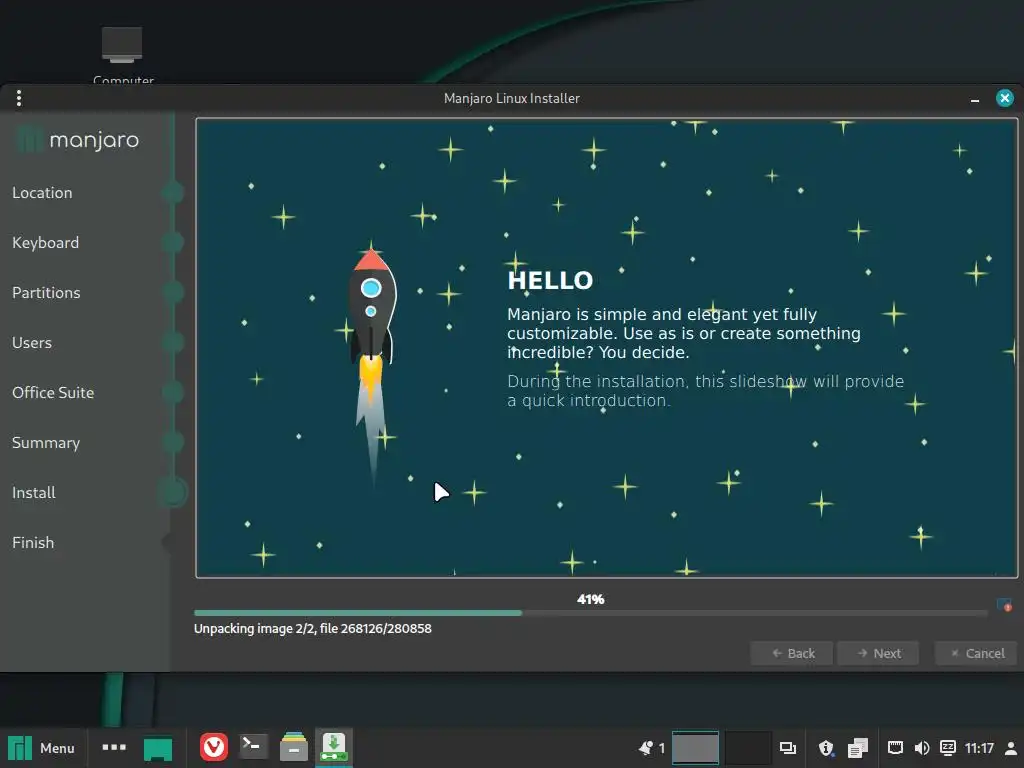Launch the Vivaldi browser from the panel
1024x768 pixels.
point(214,747)
